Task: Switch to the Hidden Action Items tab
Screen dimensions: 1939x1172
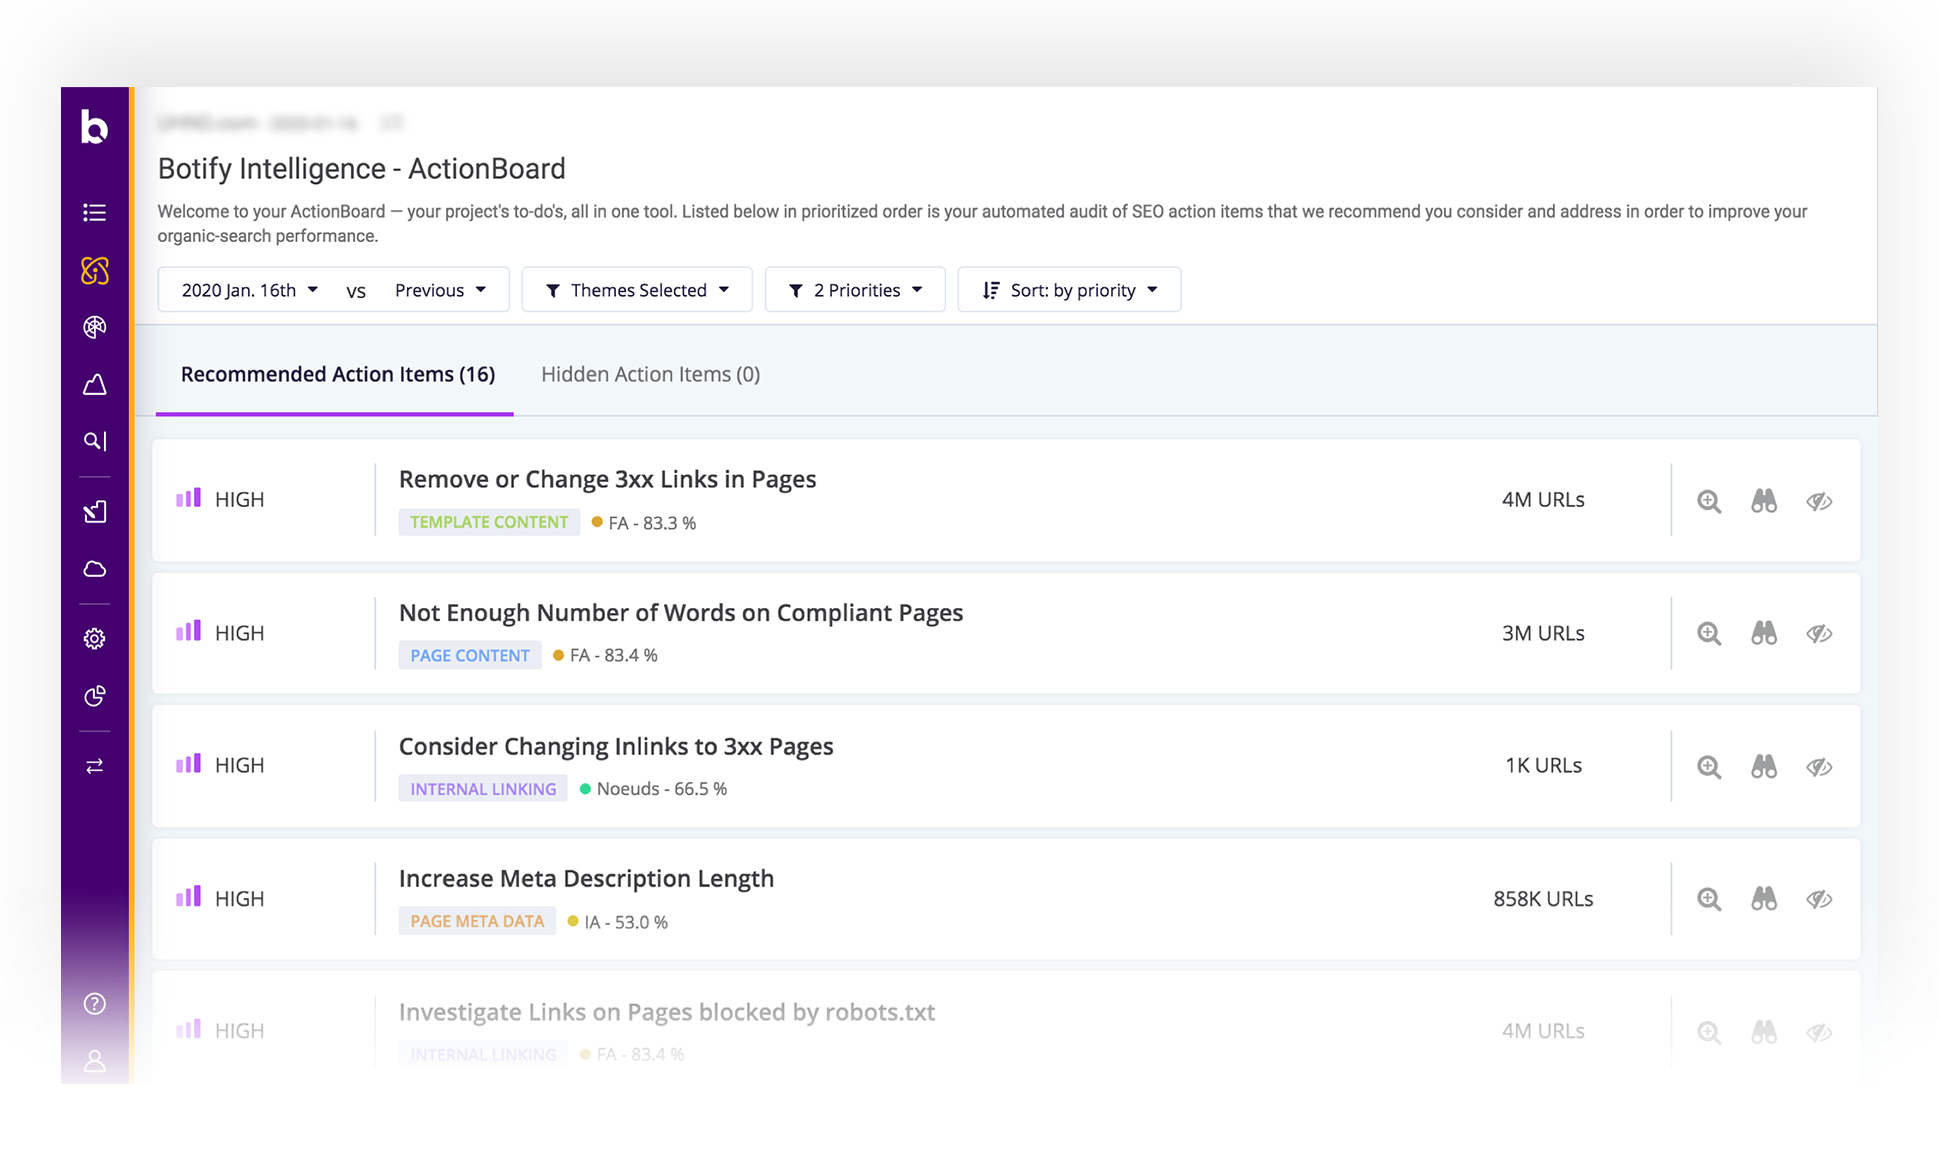Action: pyautogui.click(x=649, y=374)
